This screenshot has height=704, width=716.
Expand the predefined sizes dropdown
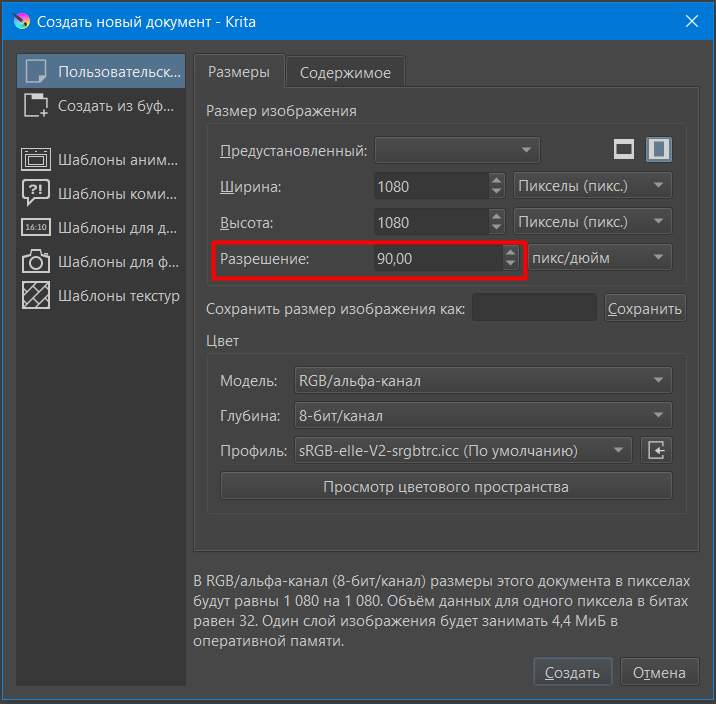tap(457, 151)
